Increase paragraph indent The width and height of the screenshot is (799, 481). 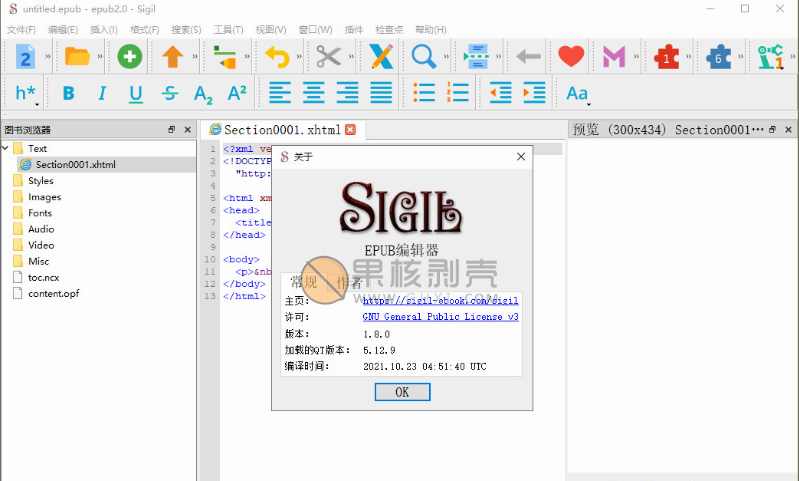click(534, 93)
